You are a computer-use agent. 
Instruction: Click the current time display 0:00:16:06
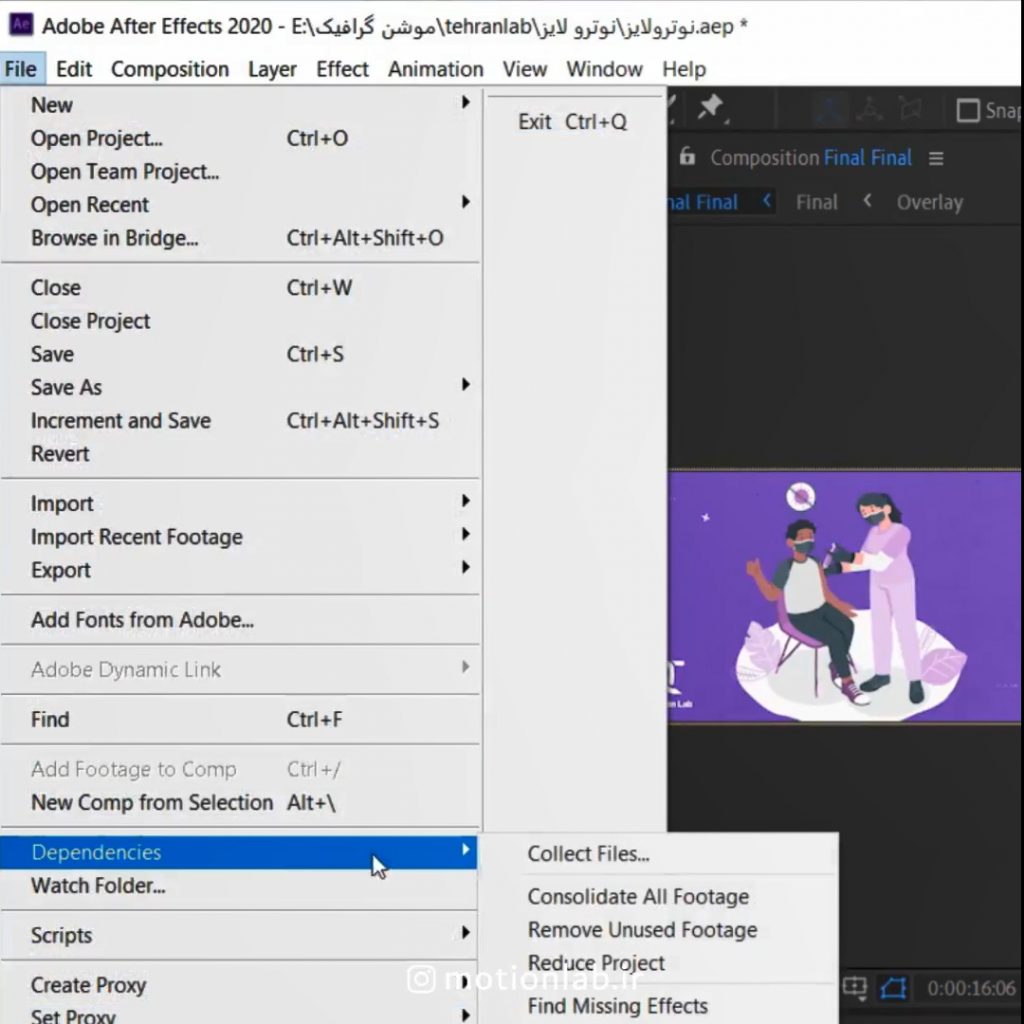[x=971, y=989]
